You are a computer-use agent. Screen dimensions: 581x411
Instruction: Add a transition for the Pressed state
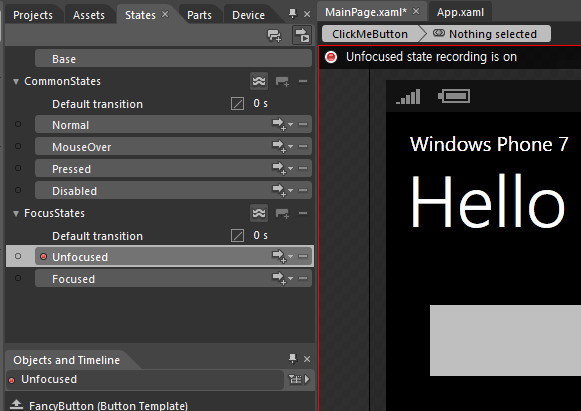(x=279, y=168)
